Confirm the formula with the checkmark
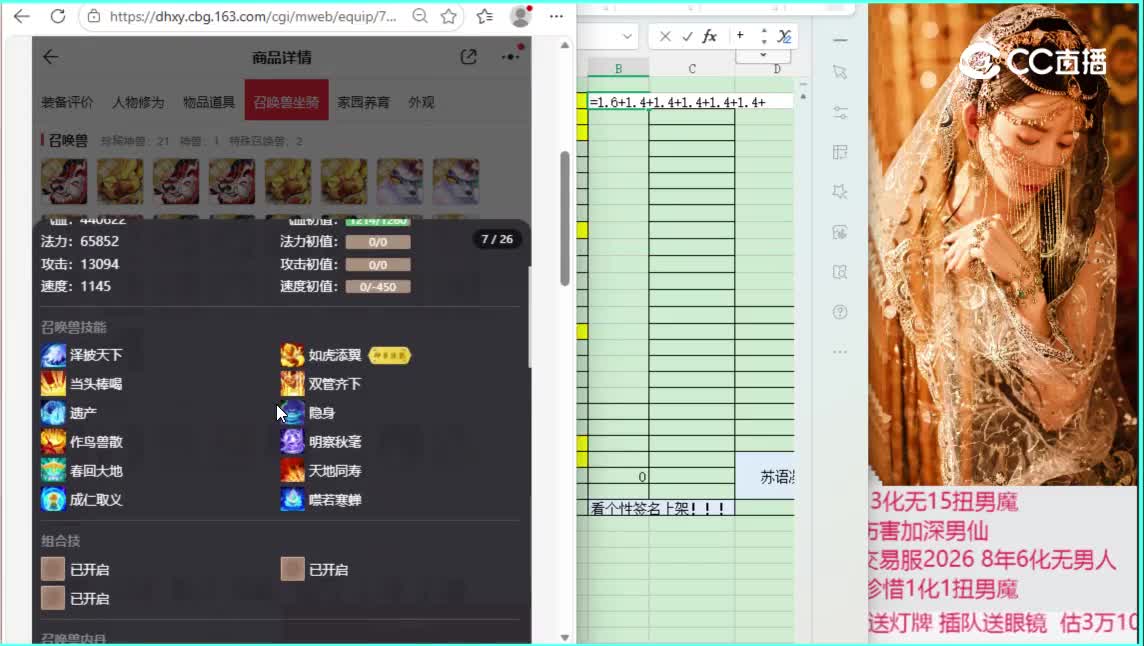 (x=687, y=36)
